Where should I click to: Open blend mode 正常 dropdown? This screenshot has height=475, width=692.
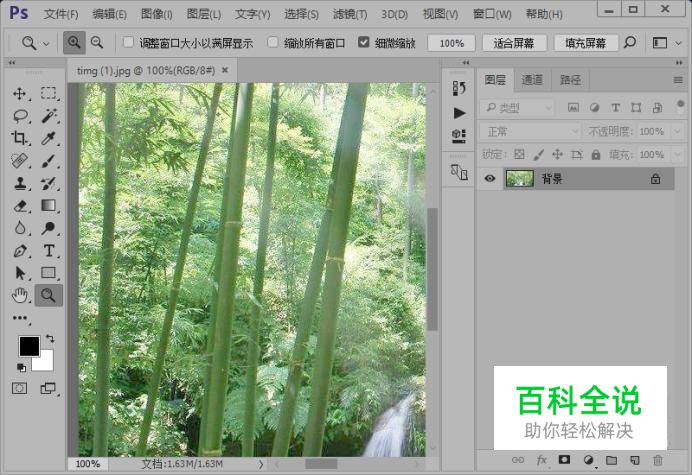[x=529, y=131]
